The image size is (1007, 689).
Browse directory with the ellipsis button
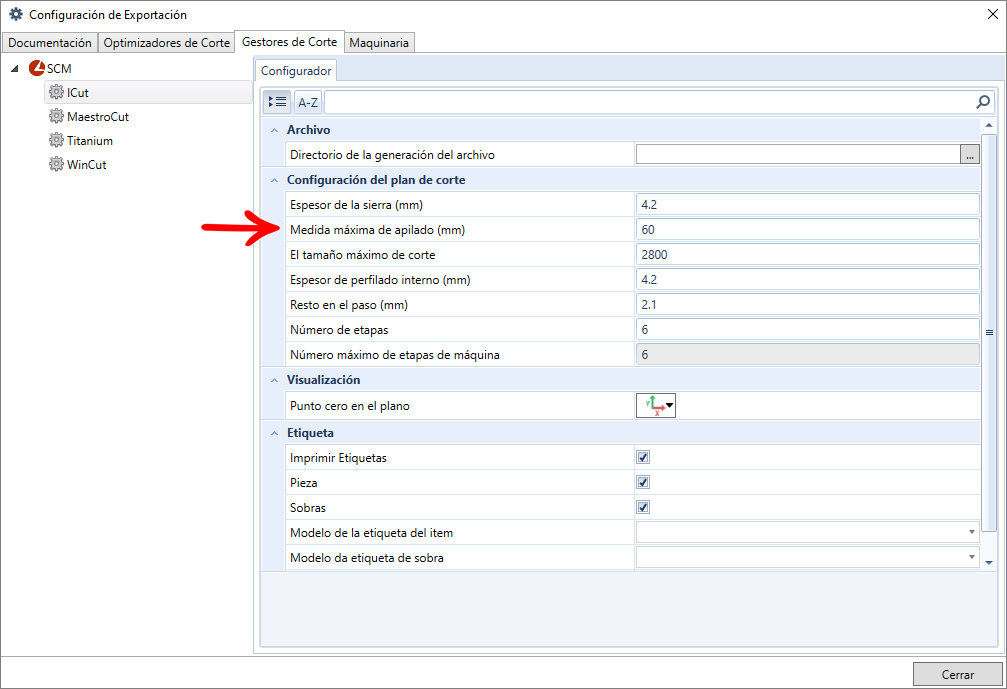point(970,154)
